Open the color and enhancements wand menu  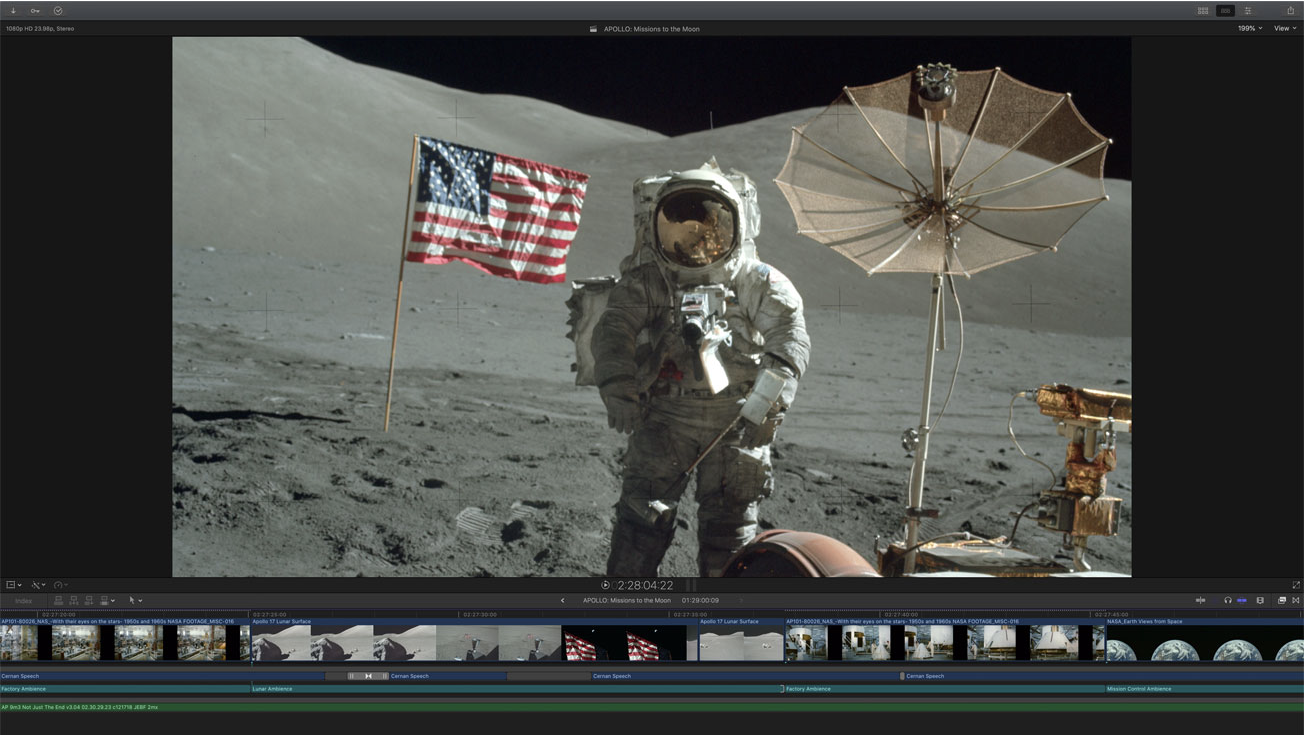click(38, 585)
